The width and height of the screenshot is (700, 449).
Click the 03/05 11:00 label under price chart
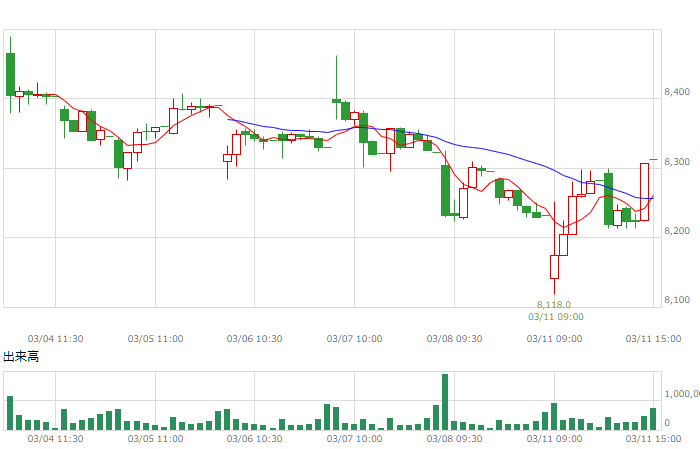click(x=155, y=339)
